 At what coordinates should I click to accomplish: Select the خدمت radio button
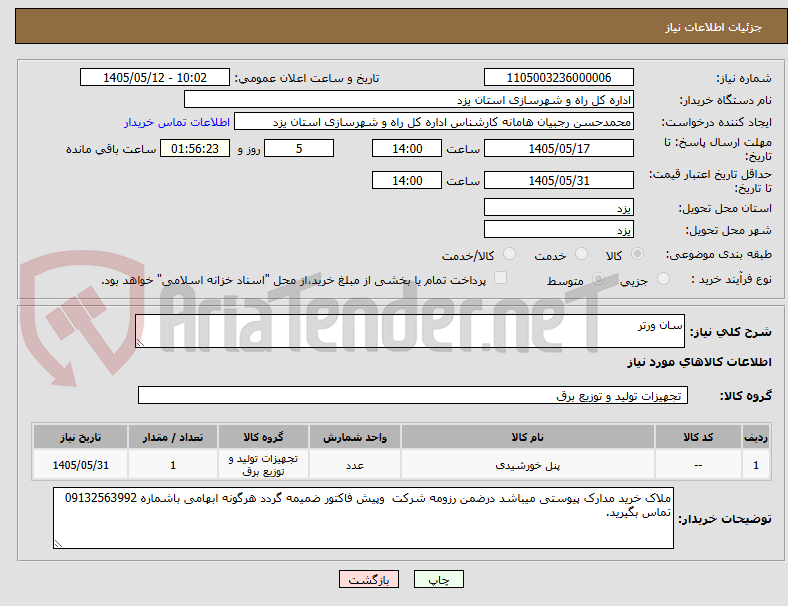pos(581,254)
